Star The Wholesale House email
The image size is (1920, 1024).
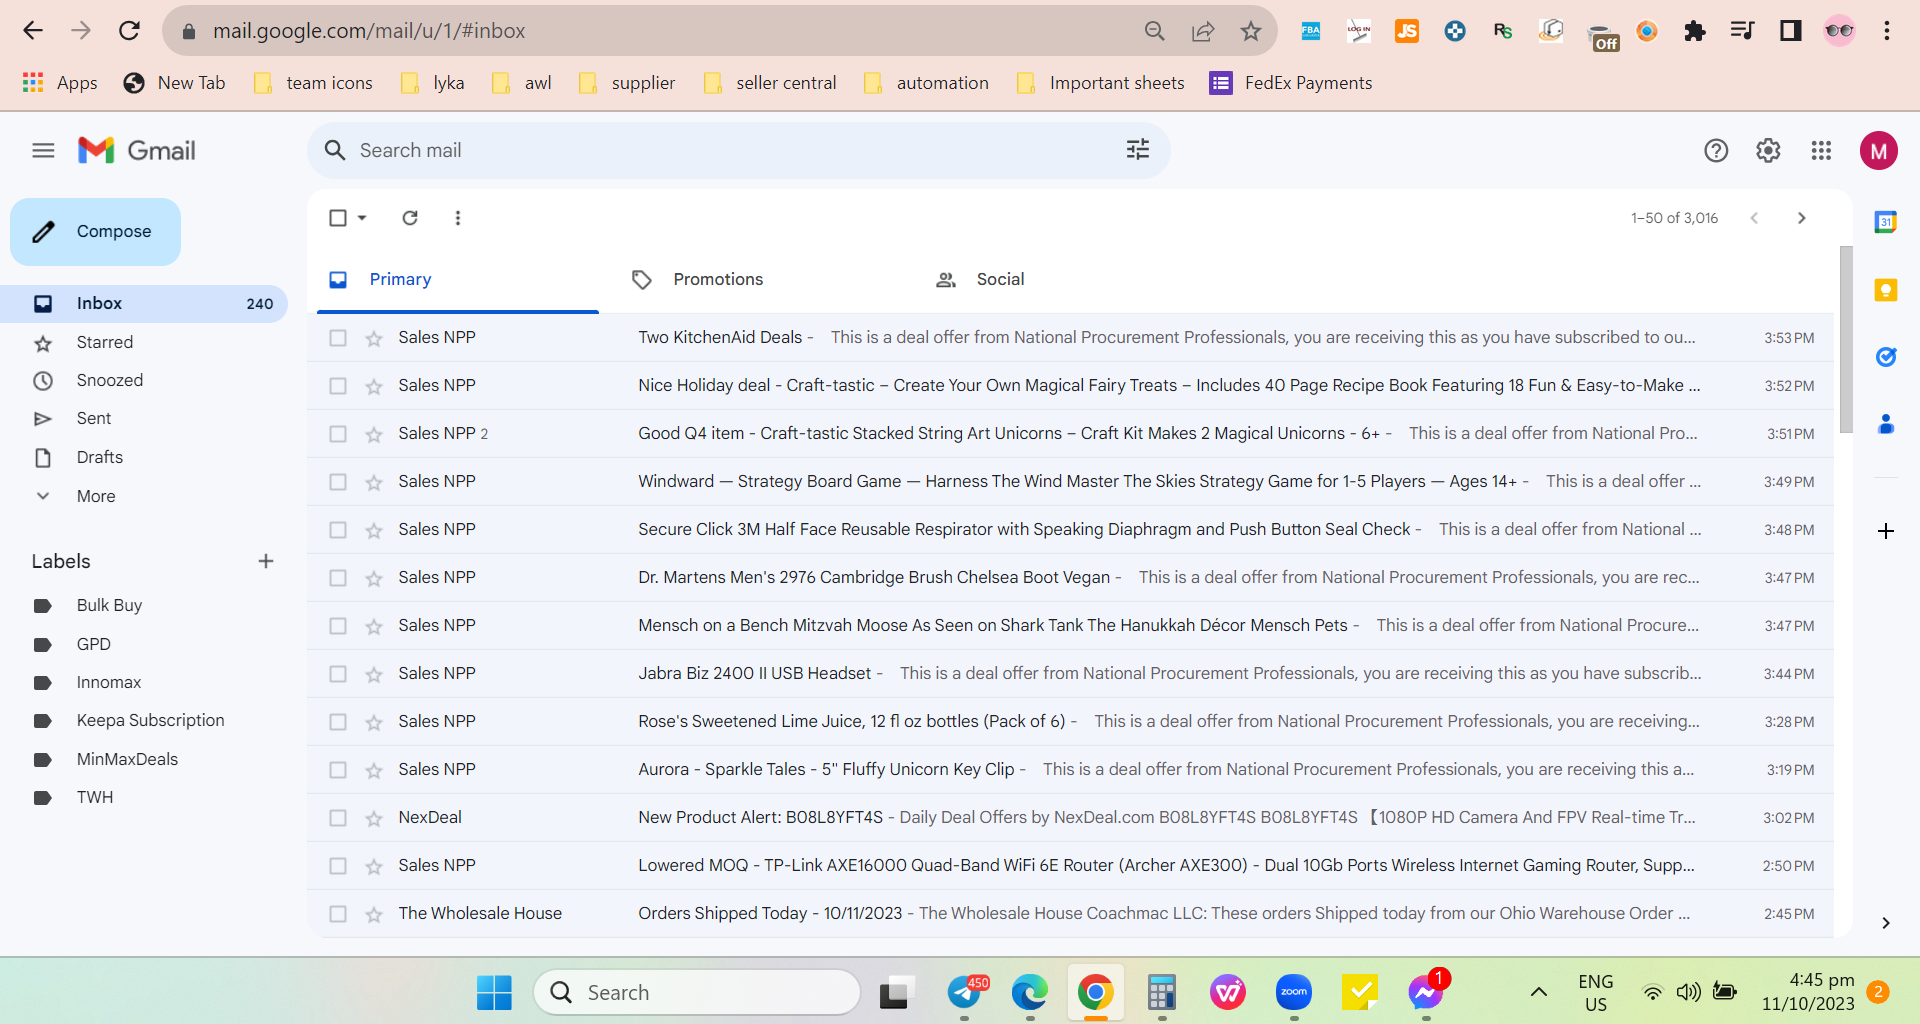coord(374,914)
